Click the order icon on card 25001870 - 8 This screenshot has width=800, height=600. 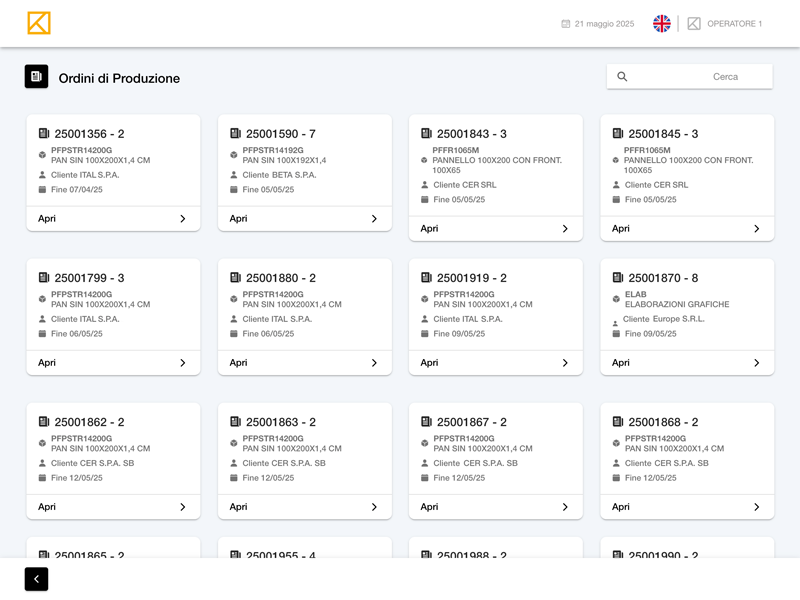(x=618, y=278)
